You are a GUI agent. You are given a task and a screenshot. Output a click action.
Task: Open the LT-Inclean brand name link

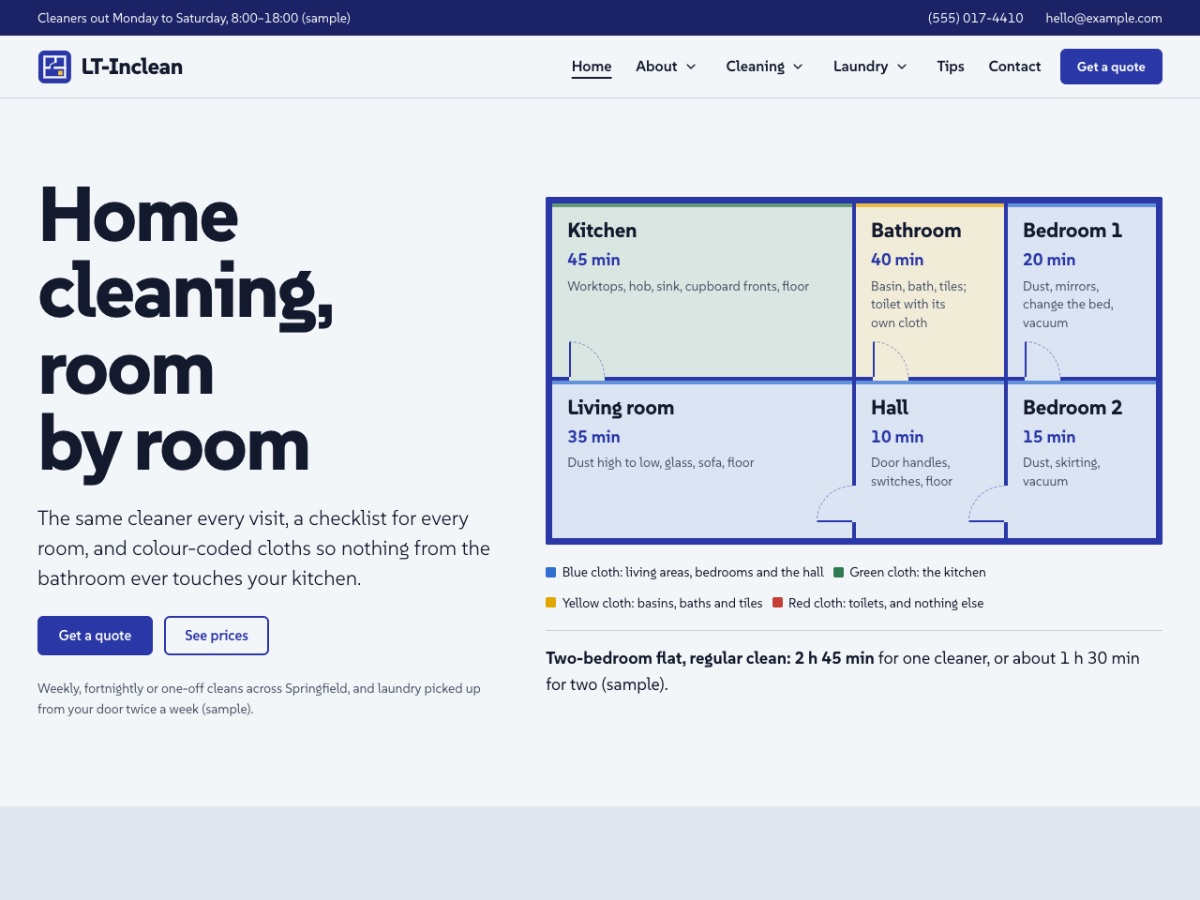click(132, 67)
